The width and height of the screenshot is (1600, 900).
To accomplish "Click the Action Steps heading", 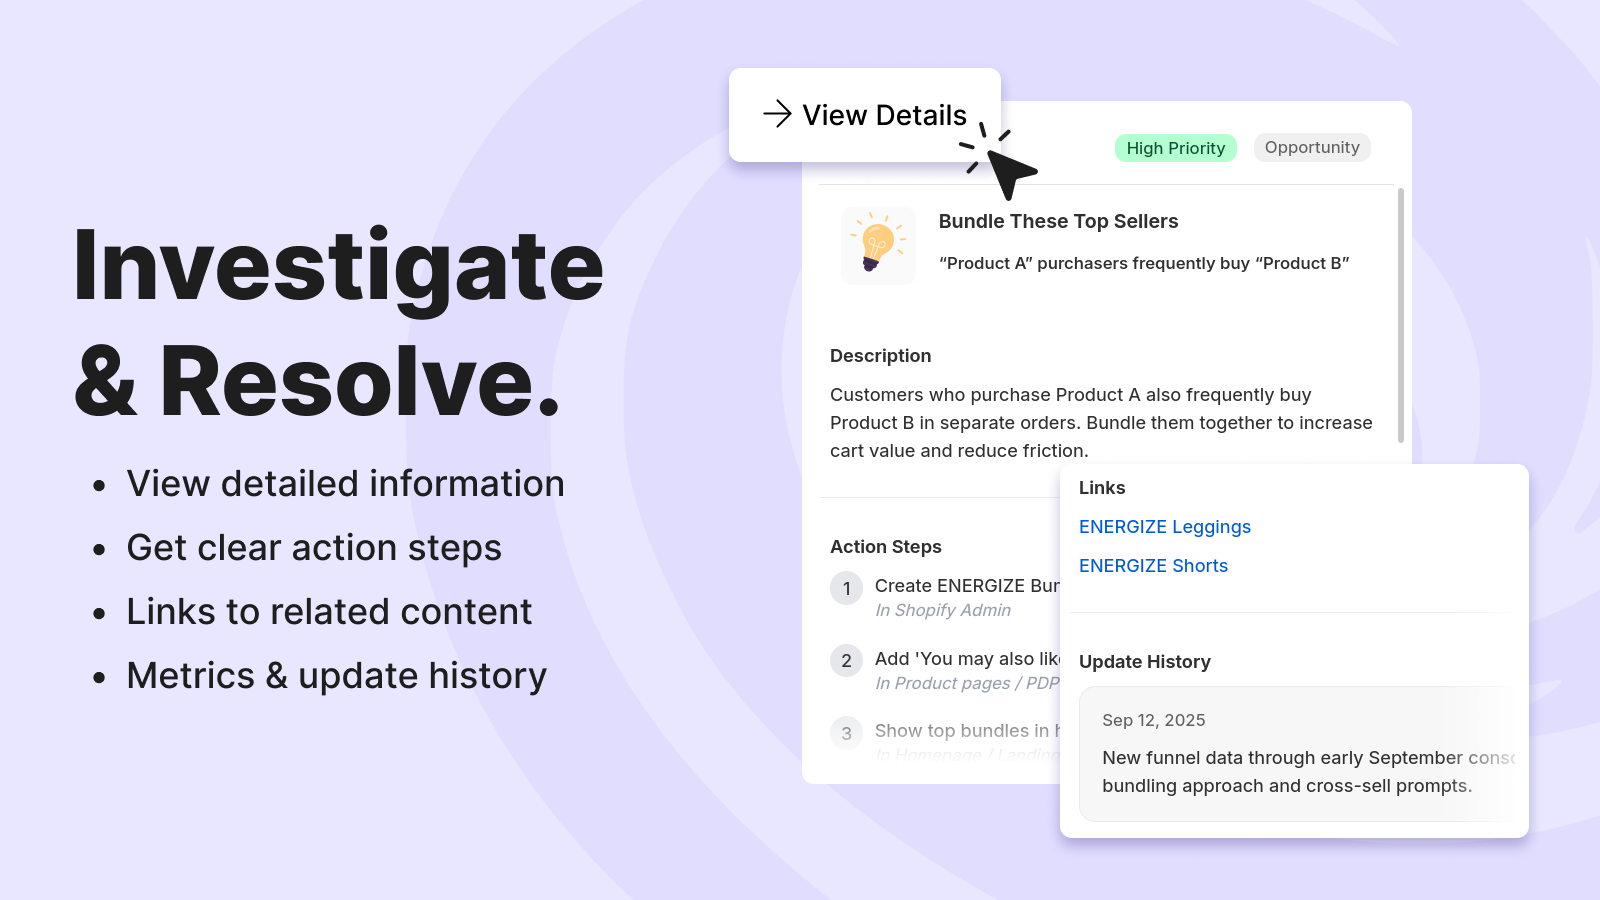I will point(885,547).
